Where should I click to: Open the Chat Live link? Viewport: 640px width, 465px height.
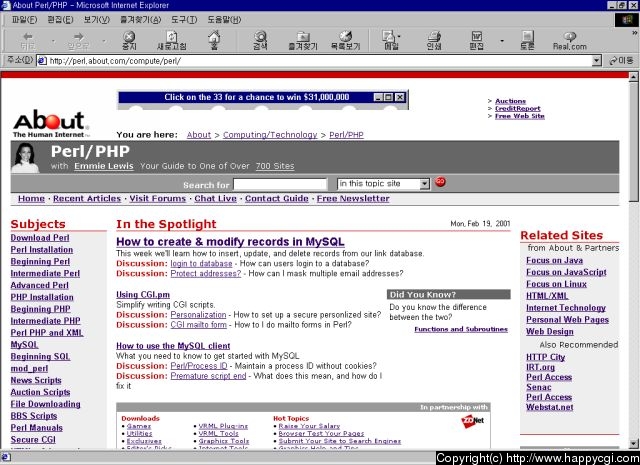coord(216,198)
